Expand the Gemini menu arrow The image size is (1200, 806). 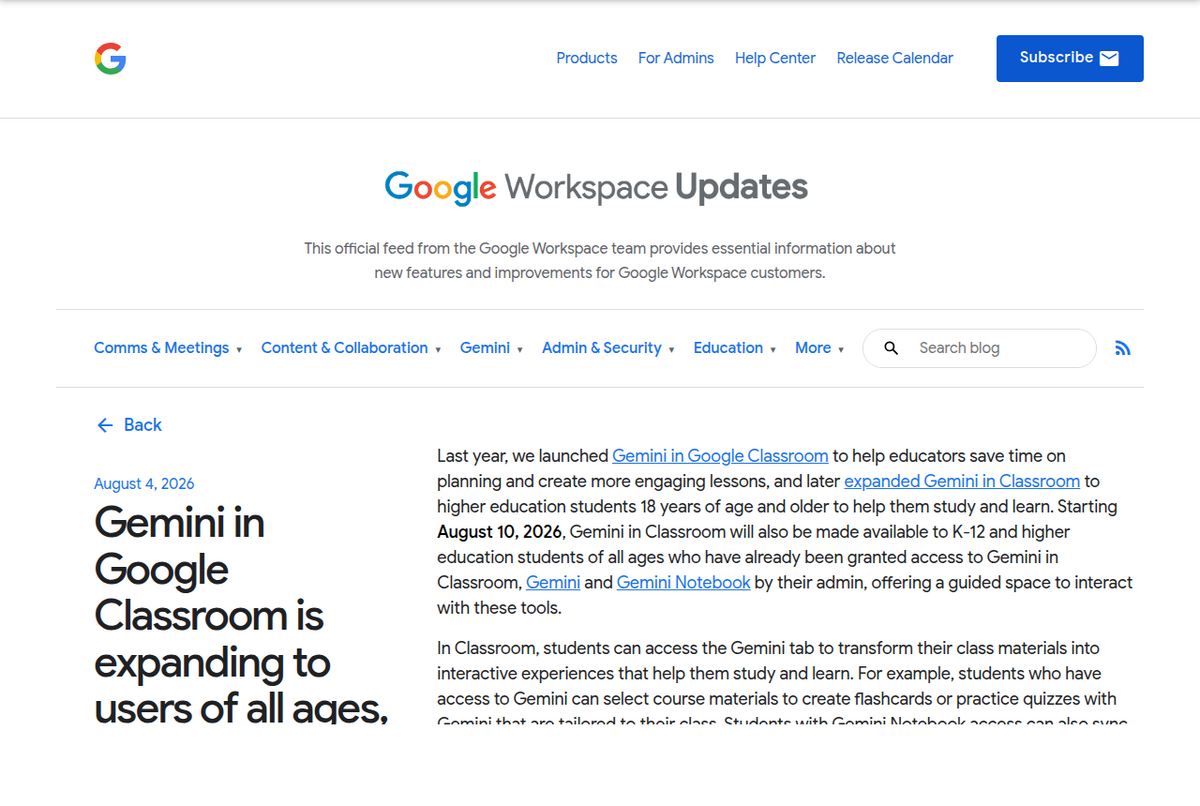tap(520, 349)
